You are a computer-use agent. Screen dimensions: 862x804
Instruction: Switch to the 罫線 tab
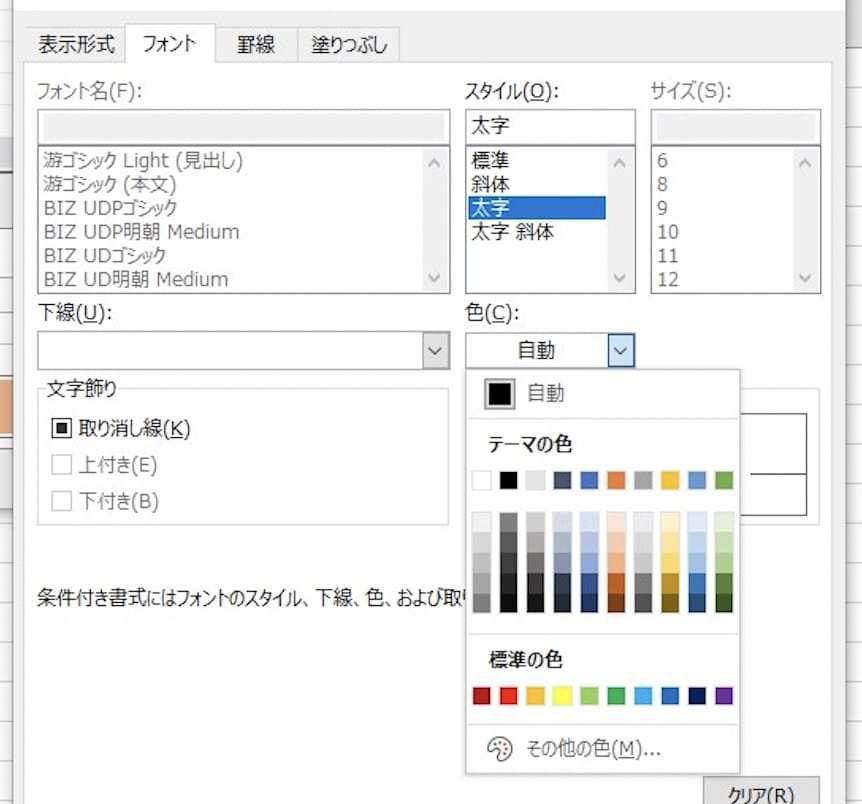tap(256, 45)
